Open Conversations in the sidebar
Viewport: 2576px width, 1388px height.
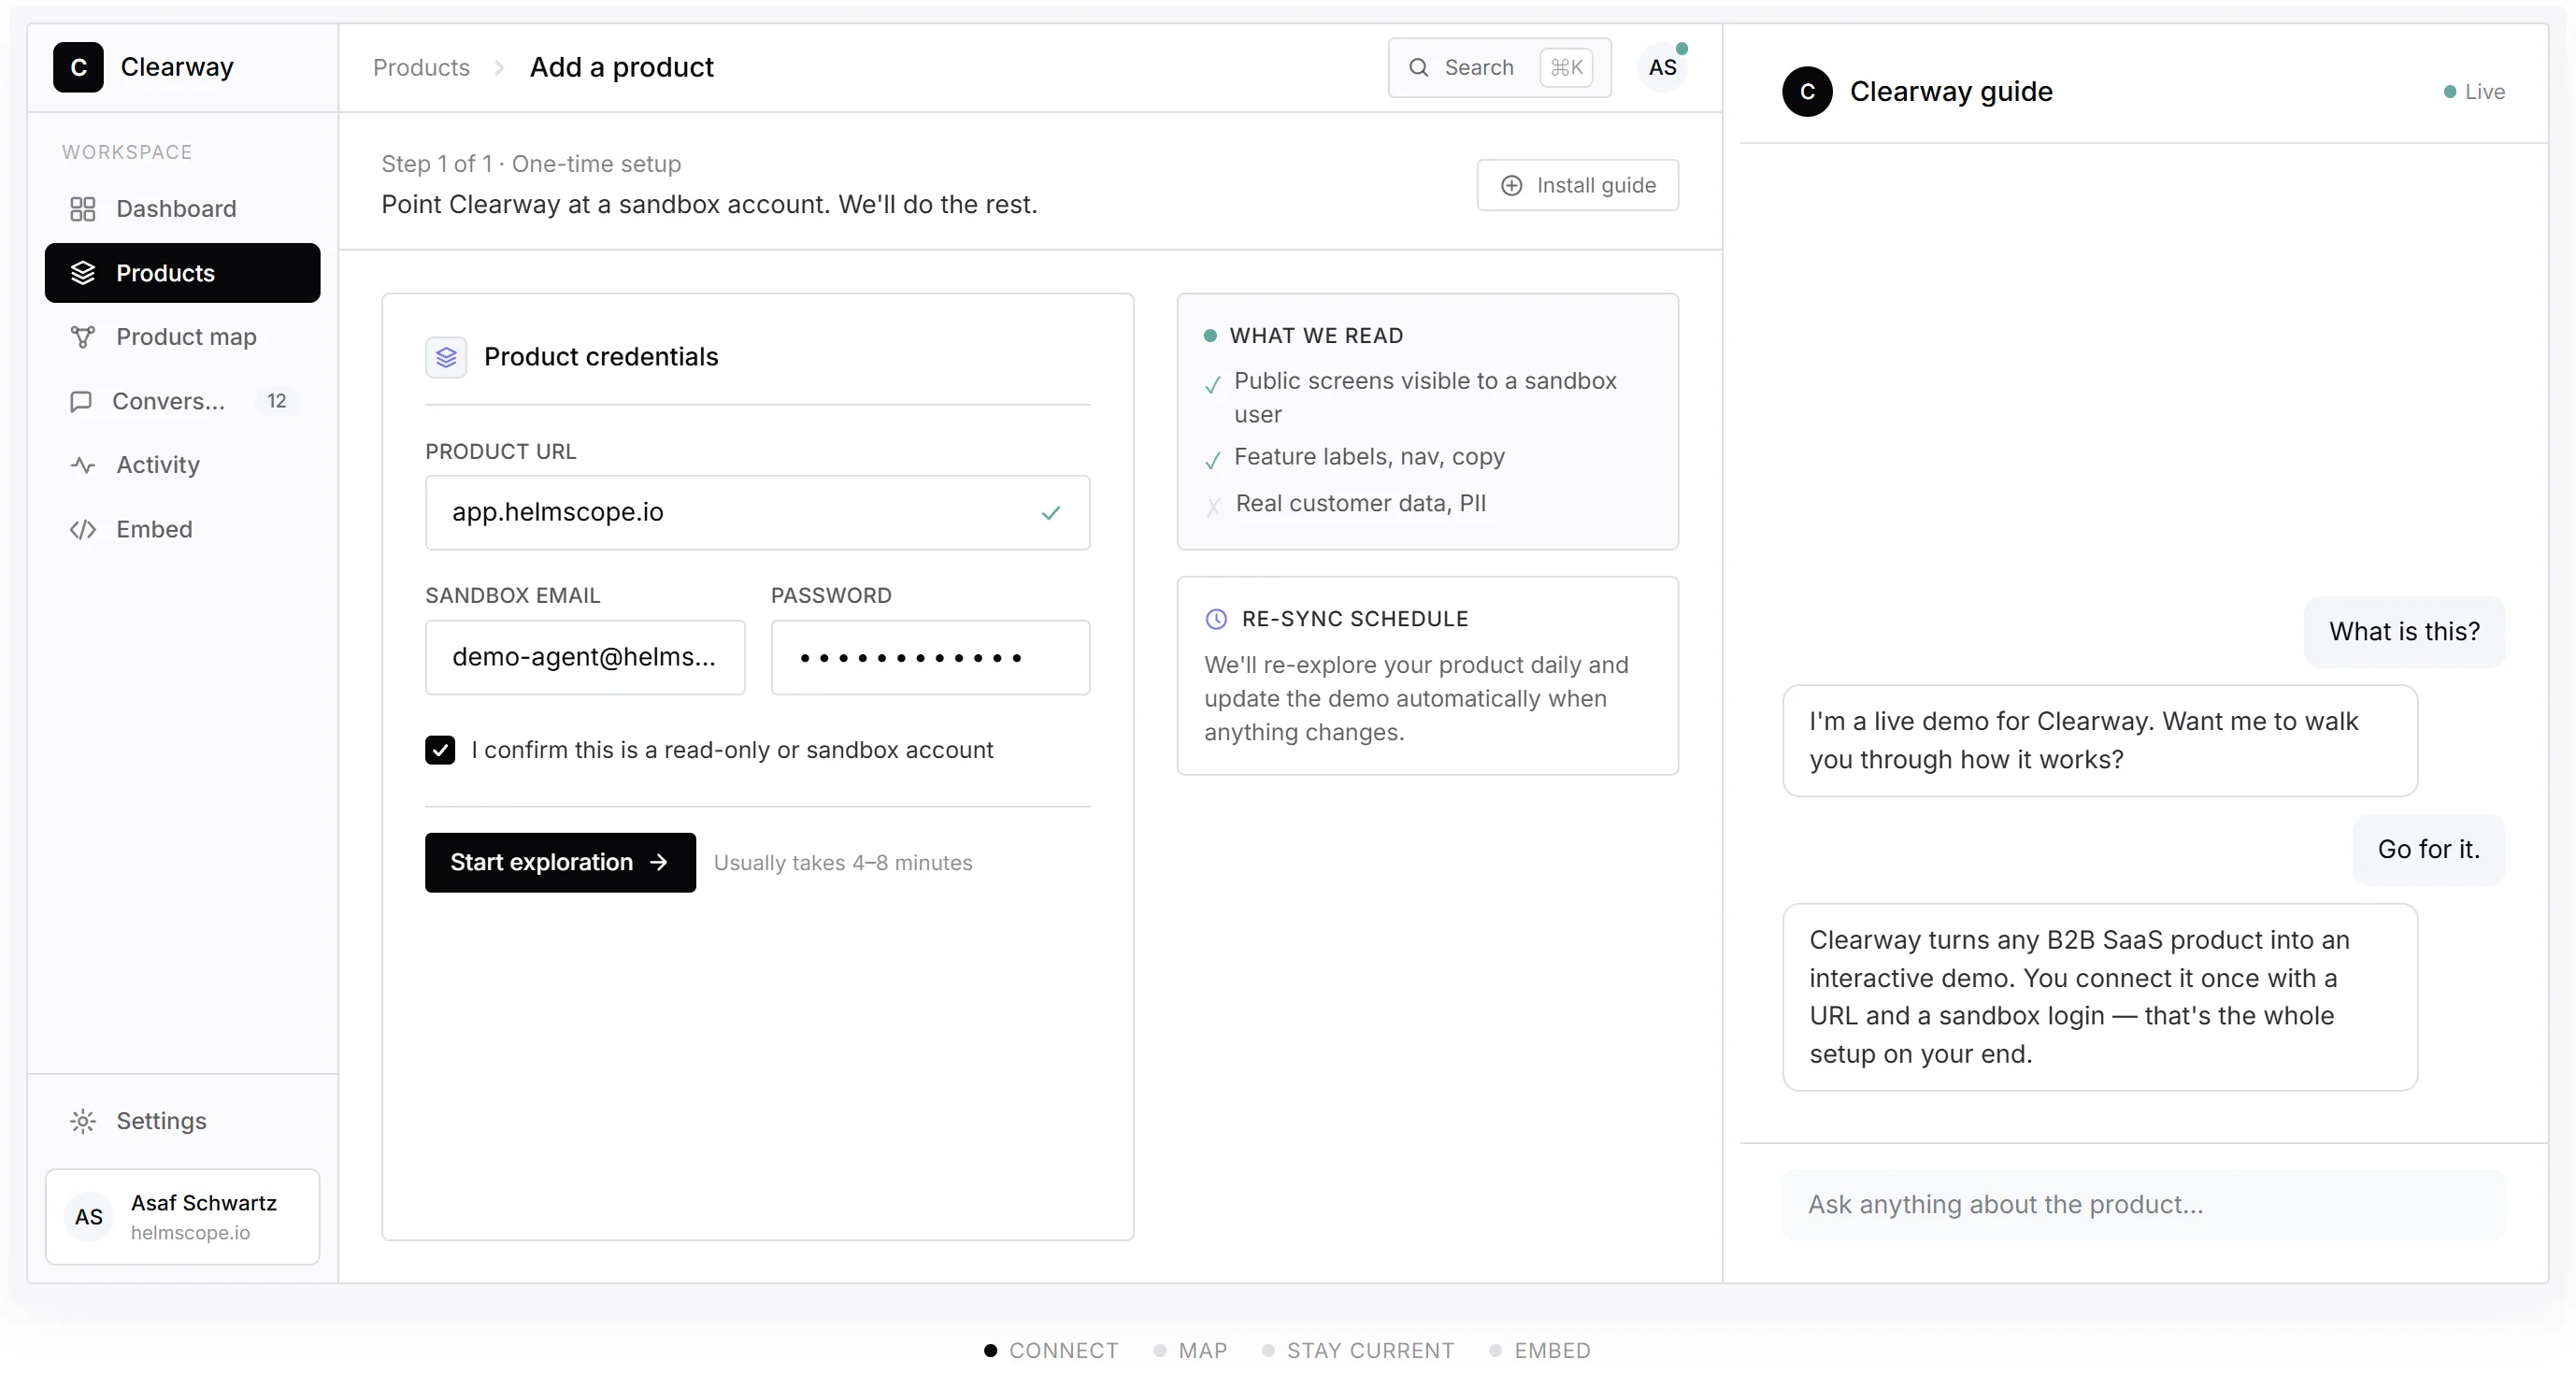(182, 401)
